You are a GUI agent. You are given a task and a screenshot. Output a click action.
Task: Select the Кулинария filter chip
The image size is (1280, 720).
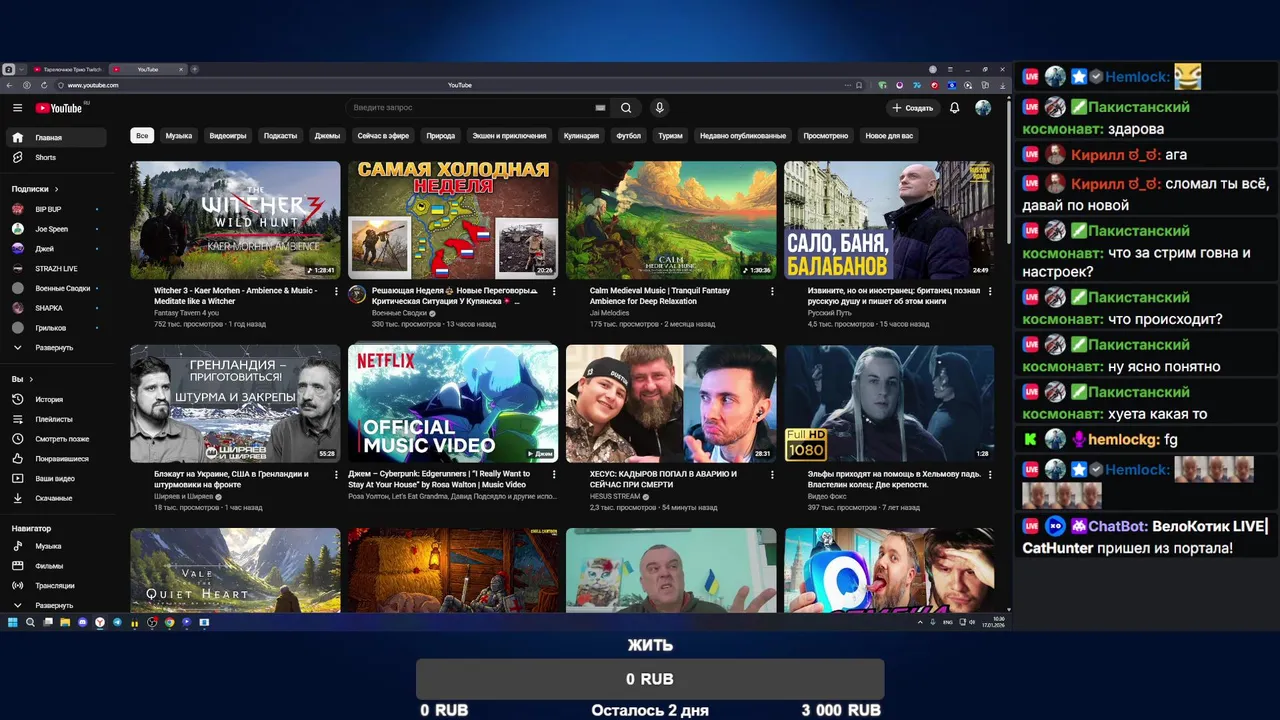pyautogui.click(x=581, y=136)
